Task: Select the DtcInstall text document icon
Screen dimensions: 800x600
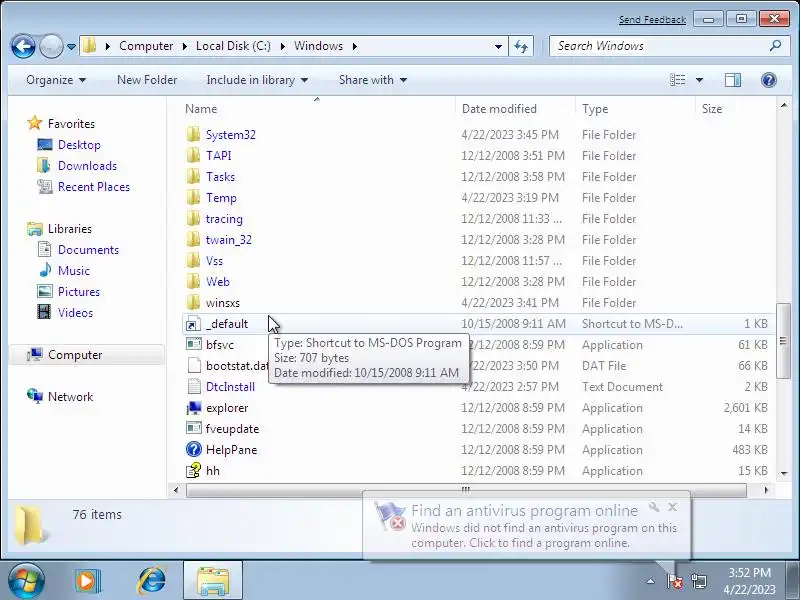Action: click(193, 387)
